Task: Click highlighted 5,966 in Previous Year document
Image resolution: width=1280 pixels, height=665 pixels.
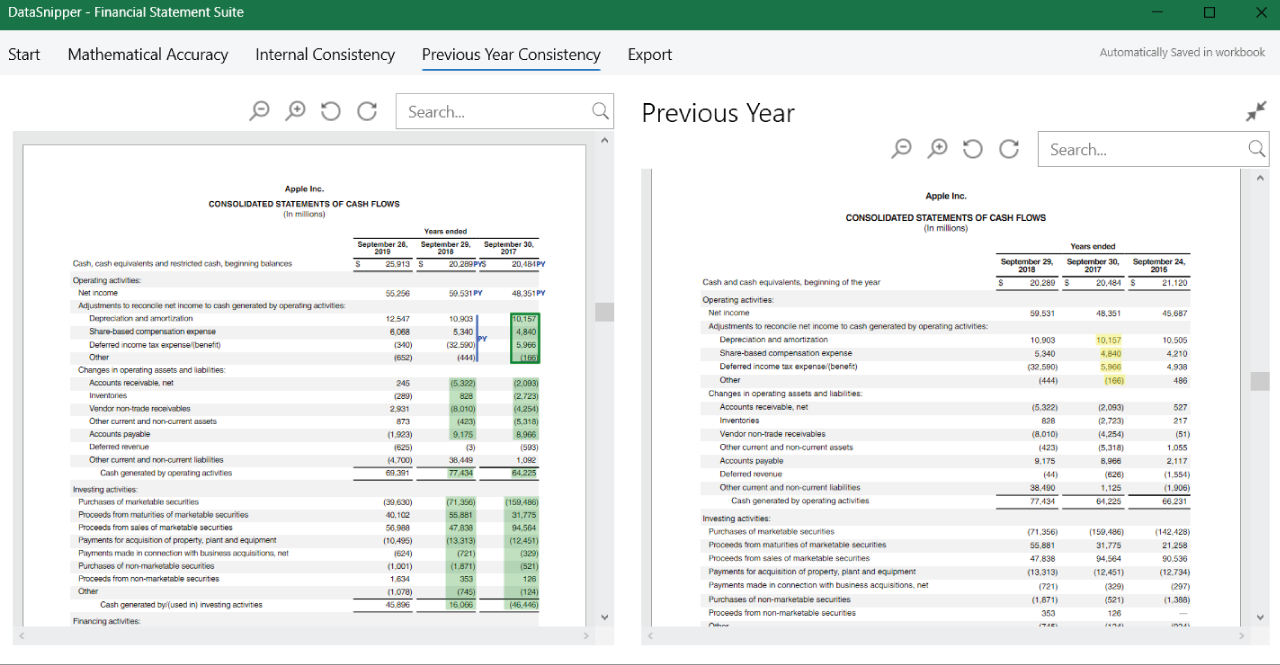Action: click(1111, 367)
